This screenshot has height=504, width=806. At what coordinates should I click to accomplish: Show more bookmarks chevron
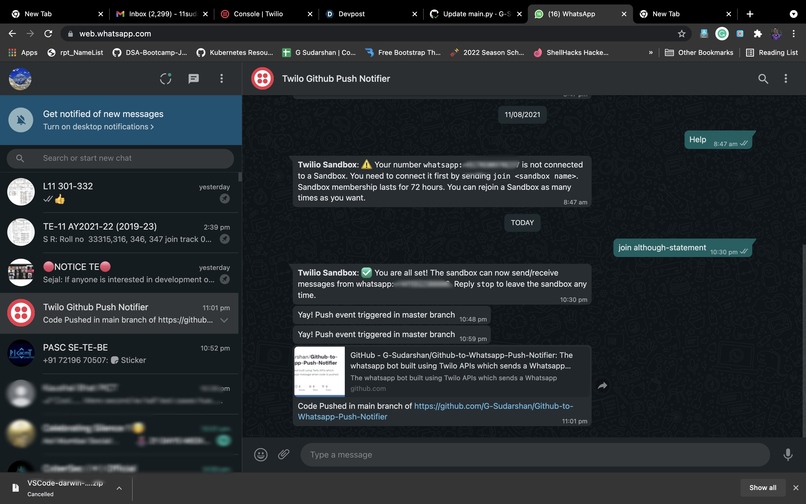click(x=650, y=52)
